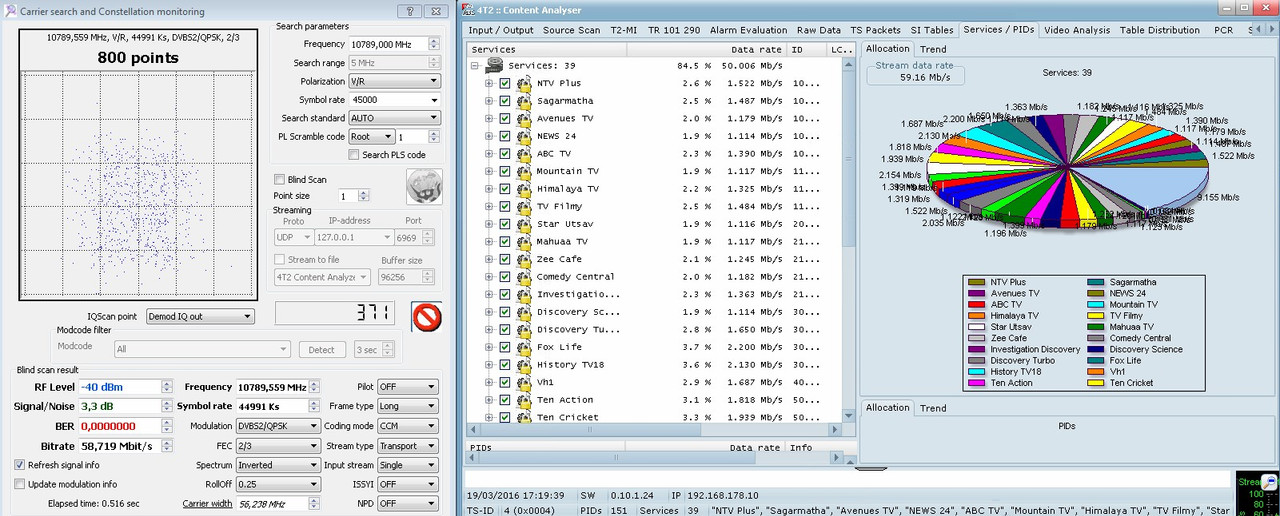Click the Carrier search window title icon
Screen dimensions: 1280x516
tap(10, 11)
